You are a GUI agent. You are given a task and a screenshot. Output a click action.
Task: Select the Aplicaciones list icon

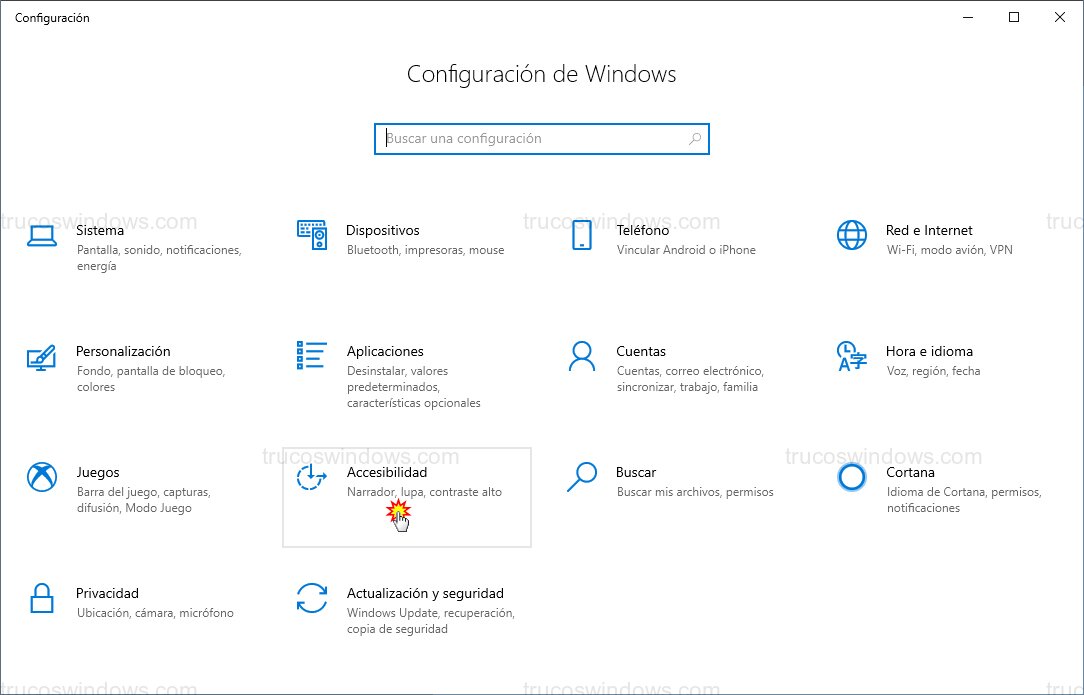pyautogui.click(x=311, y=356)
